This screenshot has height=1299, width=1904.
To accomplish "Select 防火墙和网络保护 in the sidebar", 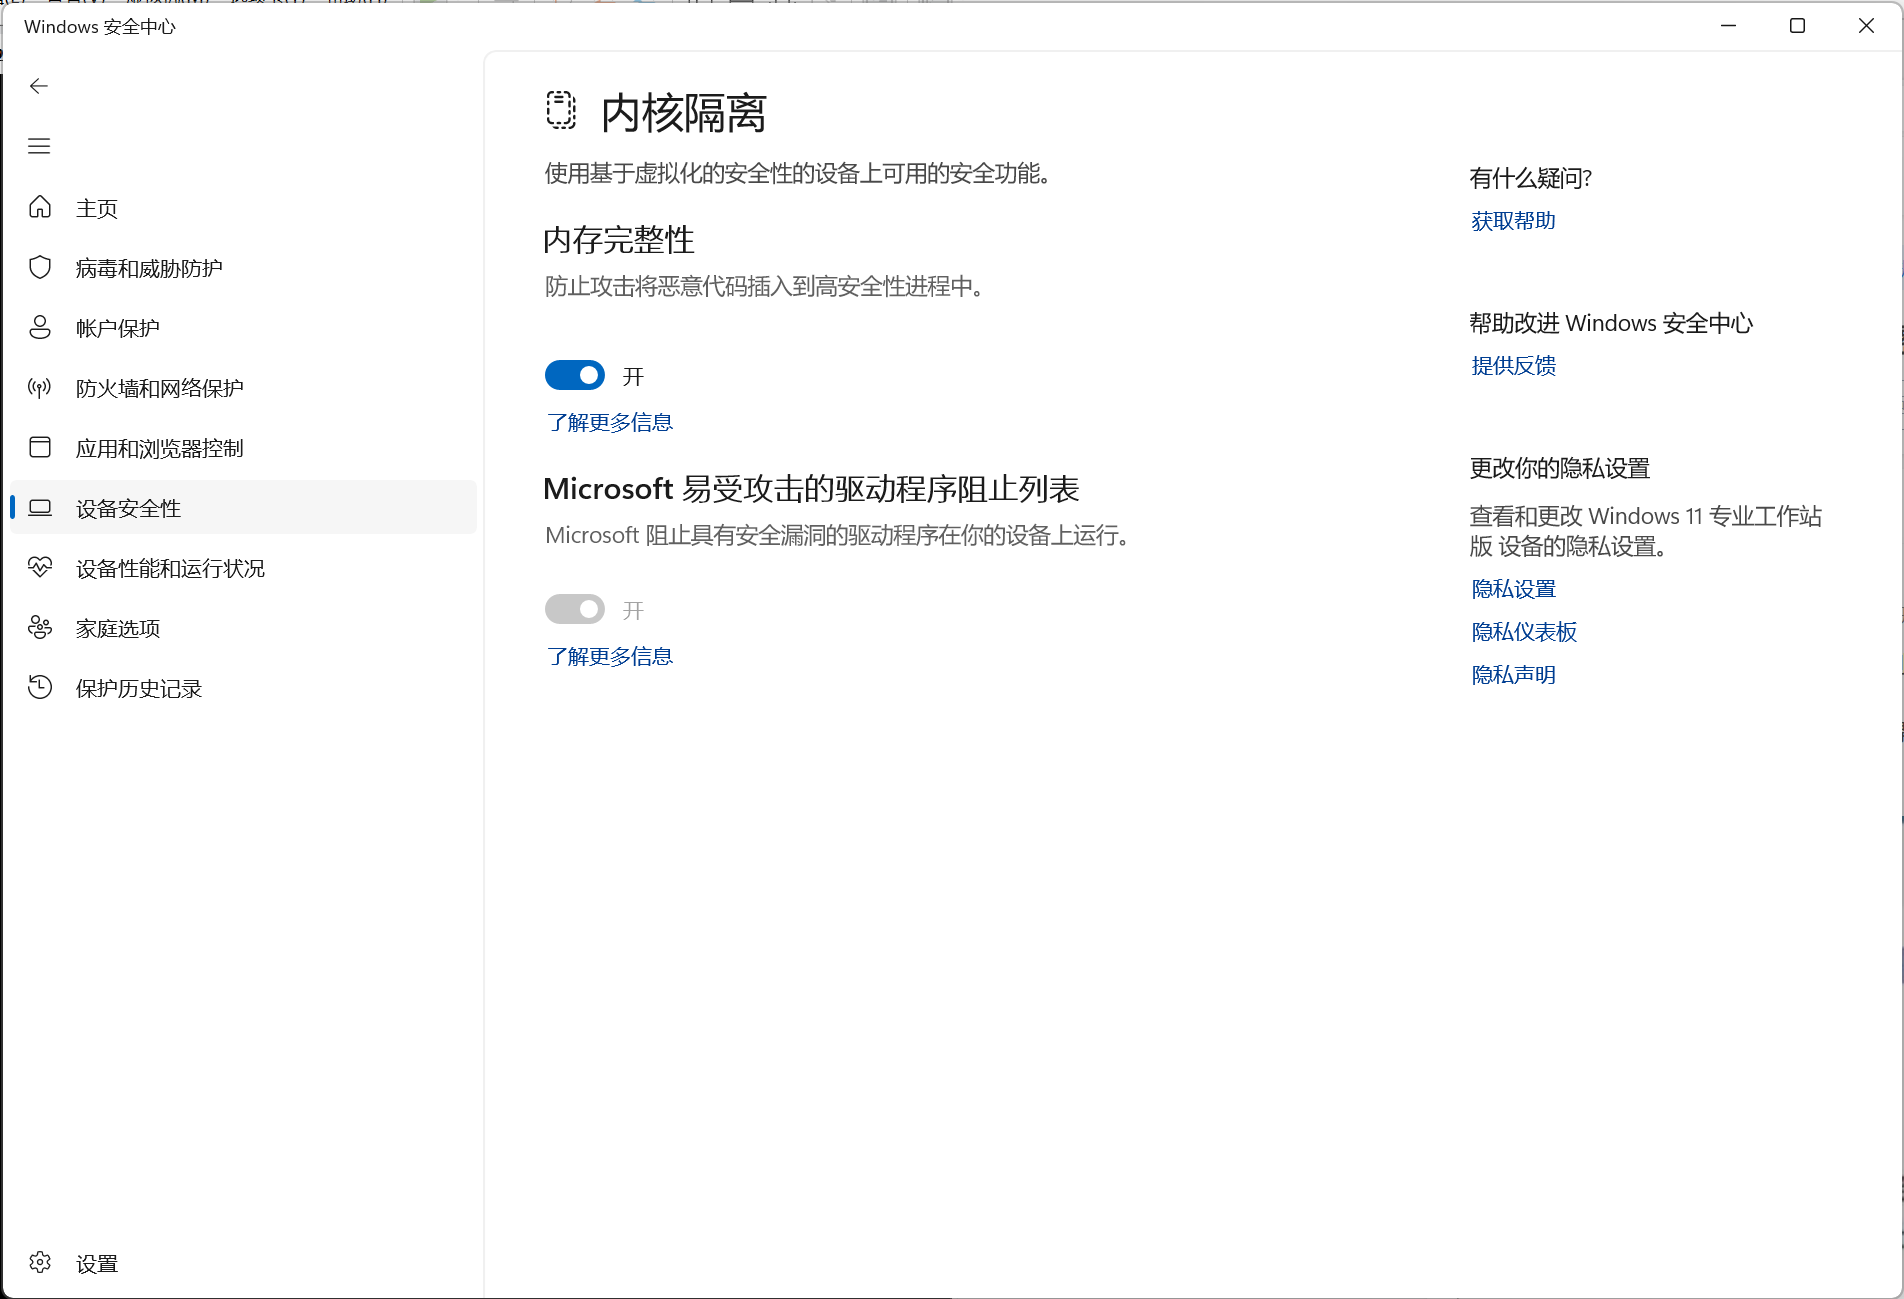I will click(159, 387).
